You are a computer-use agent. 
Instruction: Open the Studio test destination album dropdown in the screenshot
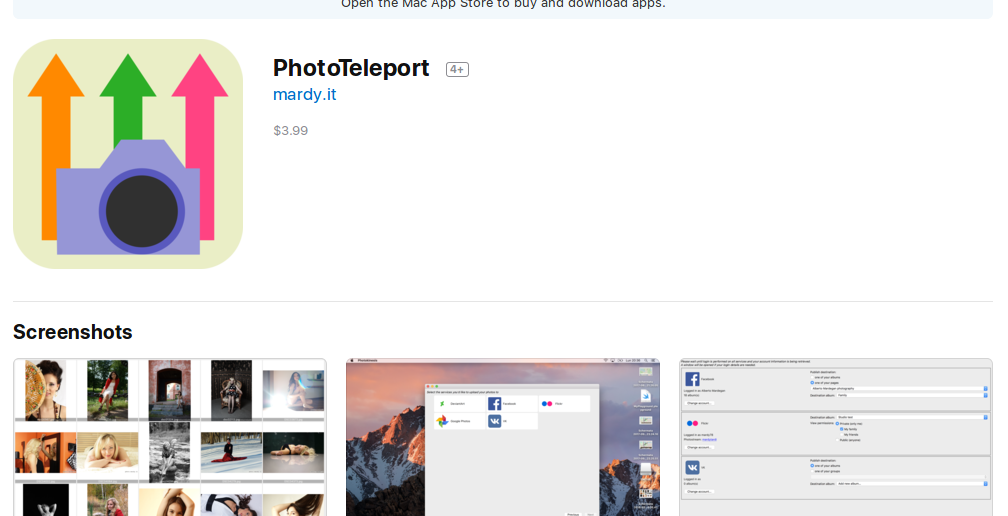coord(912,417)
